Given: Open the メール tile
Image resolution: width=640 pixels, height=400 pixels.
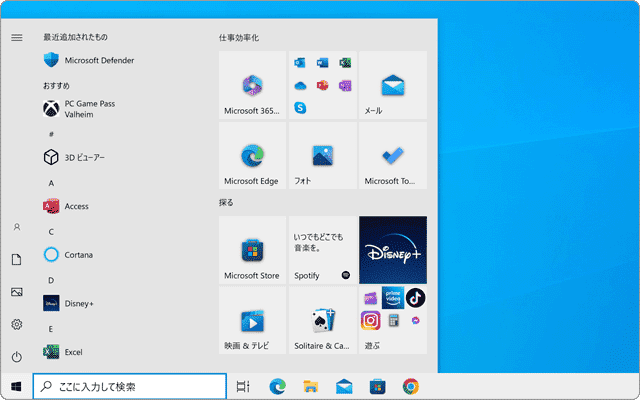Looking at the screenshot, I should (x=393, y=85).
